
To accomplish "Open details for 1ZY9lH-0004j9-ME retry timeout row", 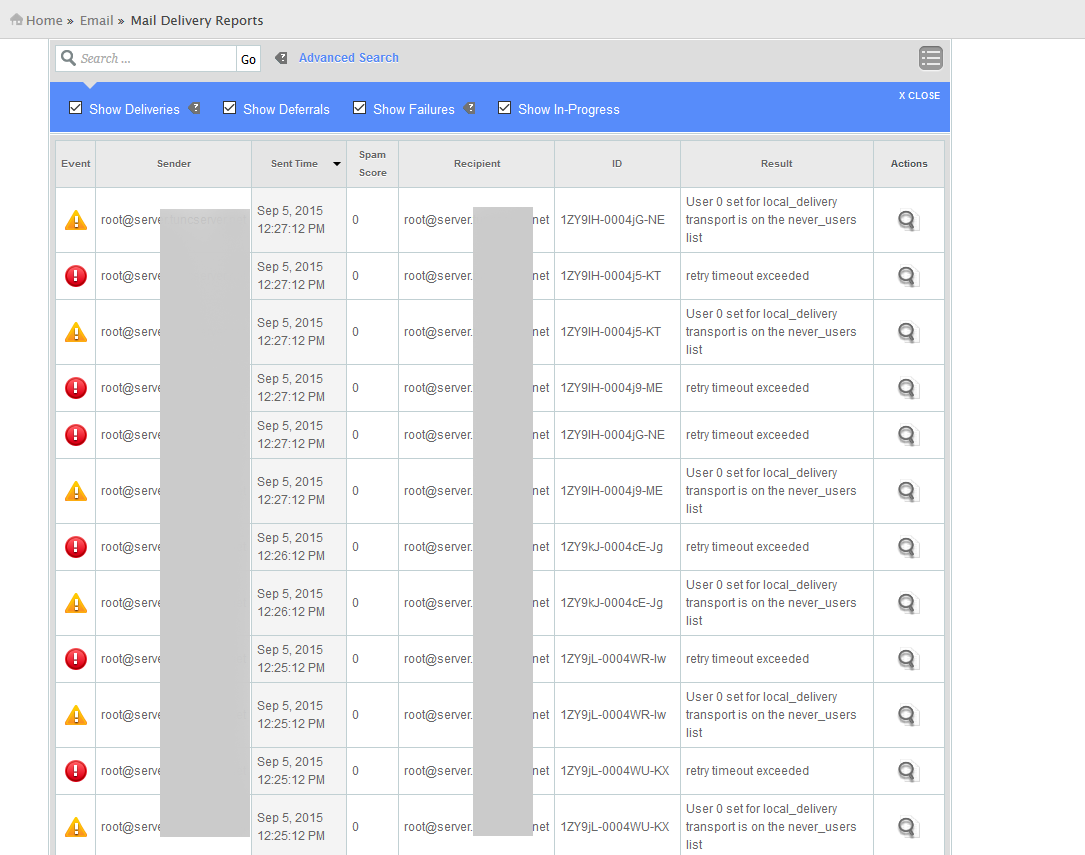I will click(907, 389).
